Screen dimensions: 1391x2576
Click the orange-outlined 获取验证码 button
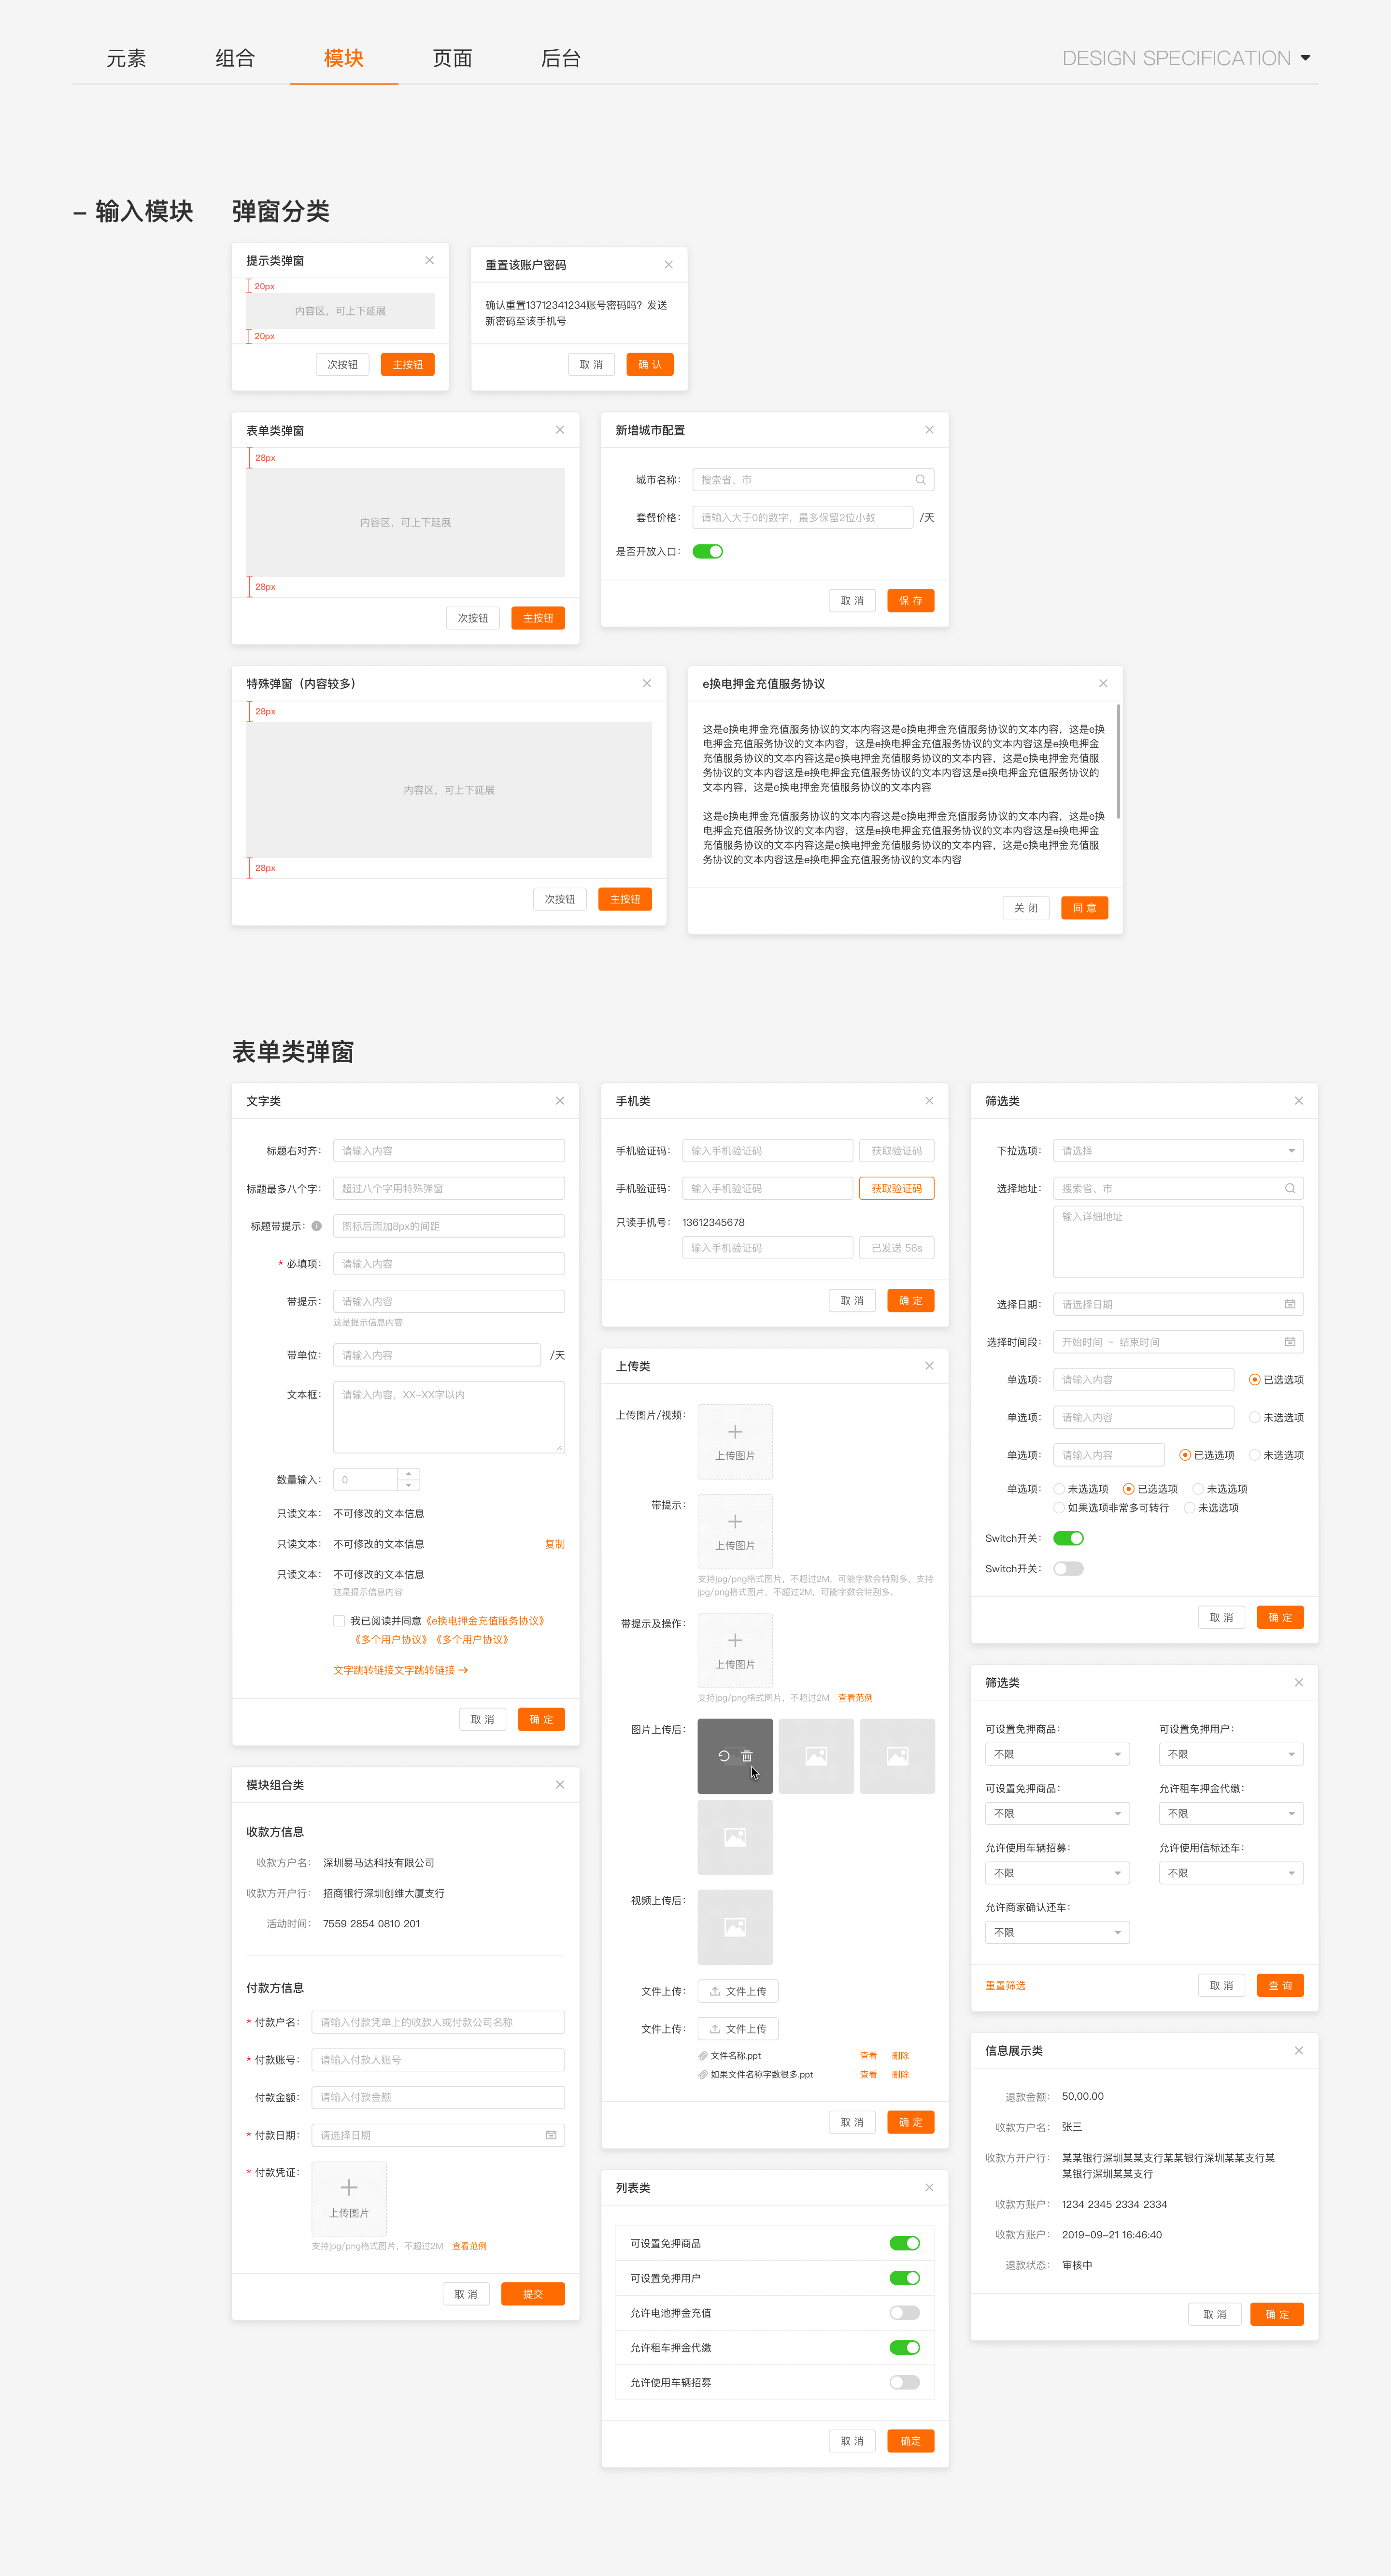(x=897, y=1188)
